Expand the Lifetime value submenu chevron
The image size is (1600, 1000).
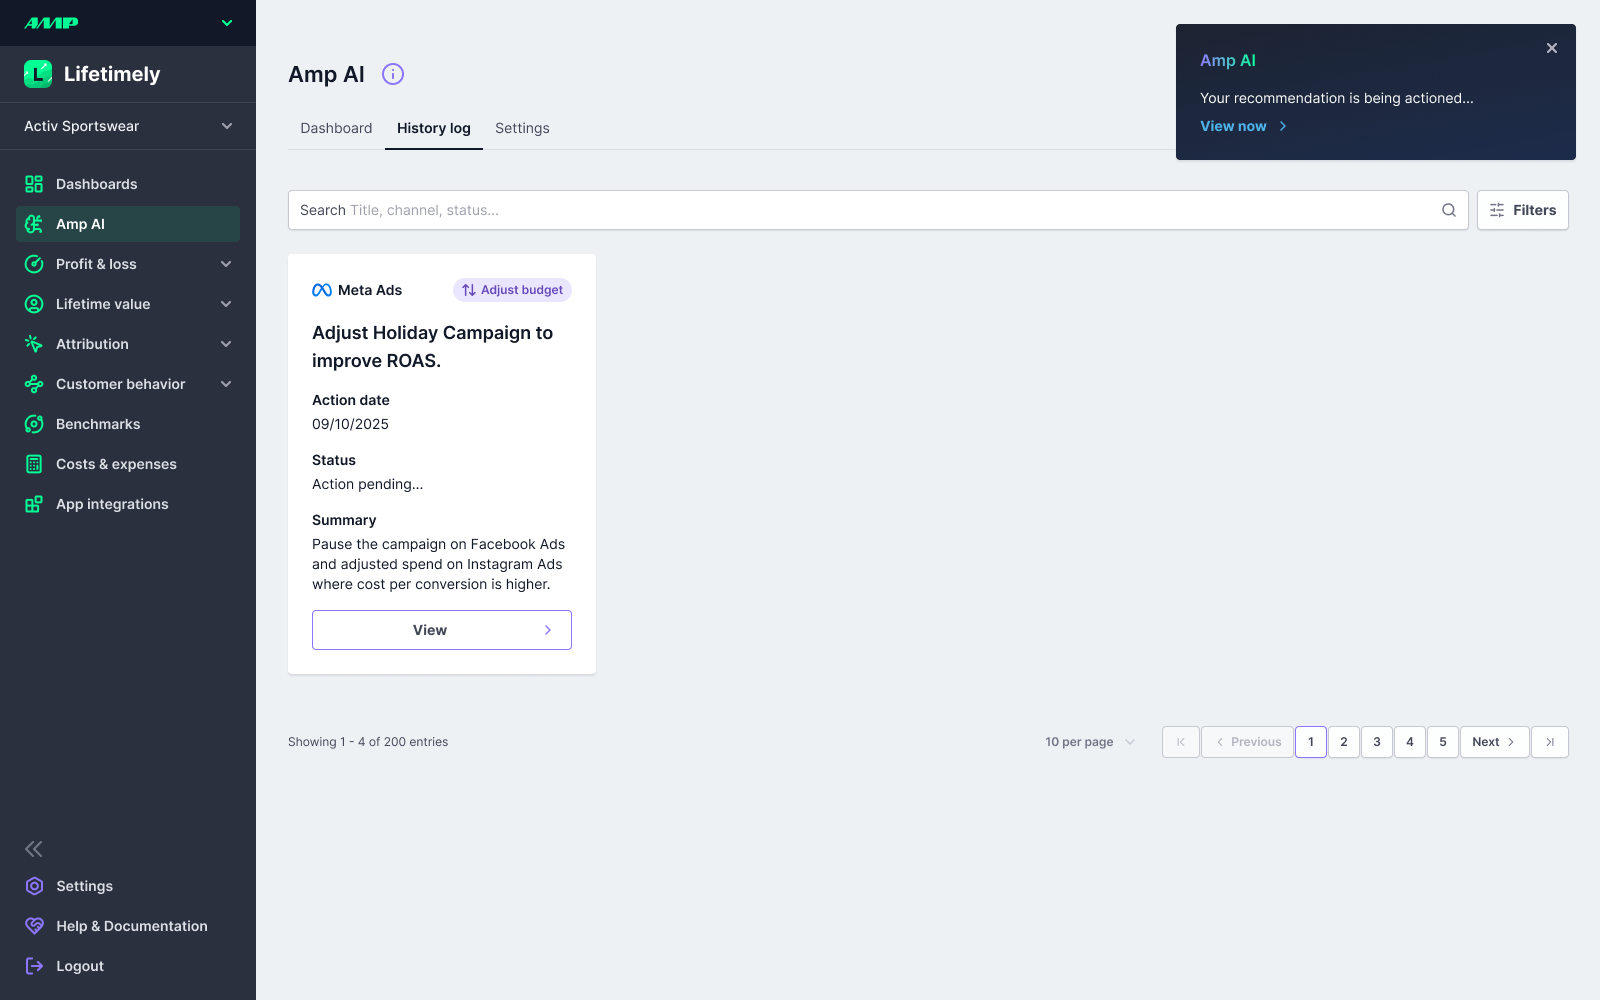pos(226,304)
